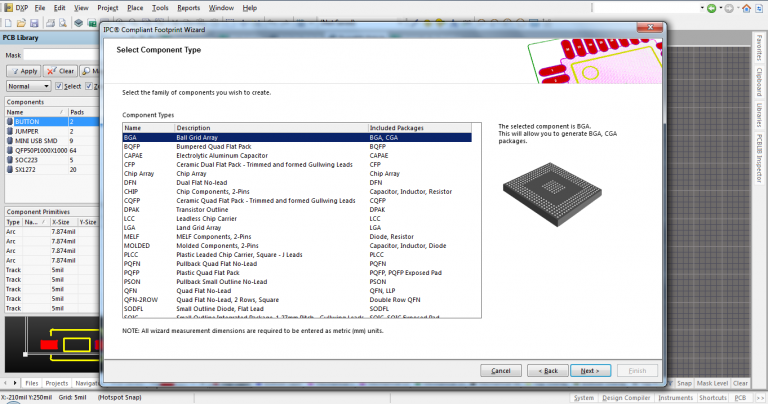Click the Save disk toolbar icon
This screenshot has height=404, width=768.
click(x=34, y=23)
